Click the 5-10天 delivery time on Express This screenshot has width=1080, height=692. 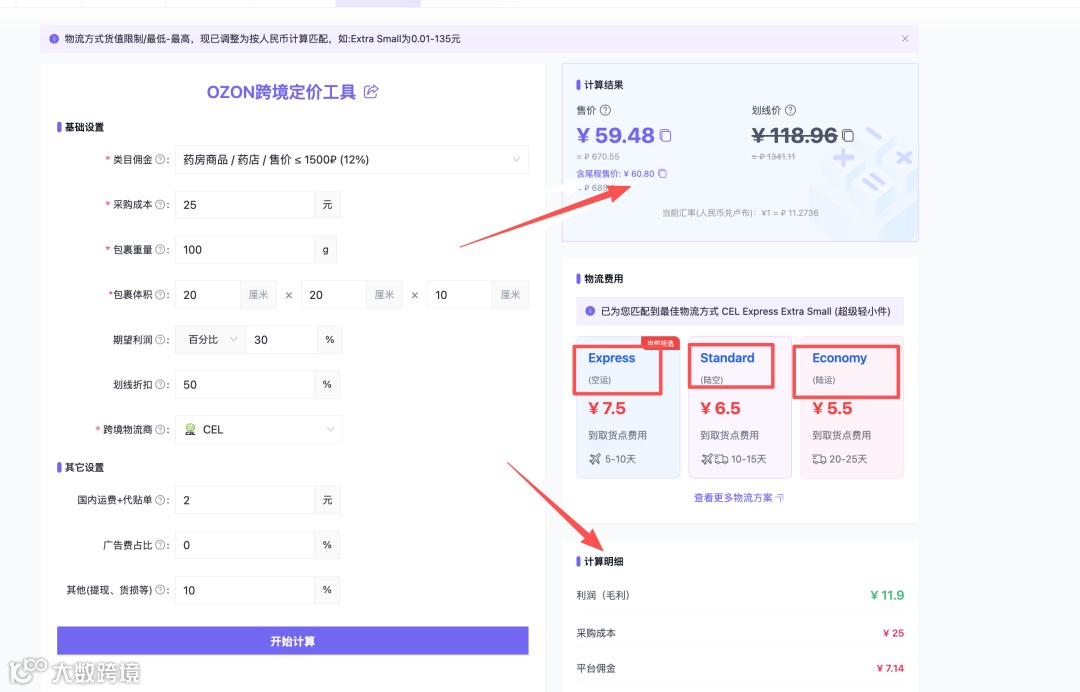620,459
